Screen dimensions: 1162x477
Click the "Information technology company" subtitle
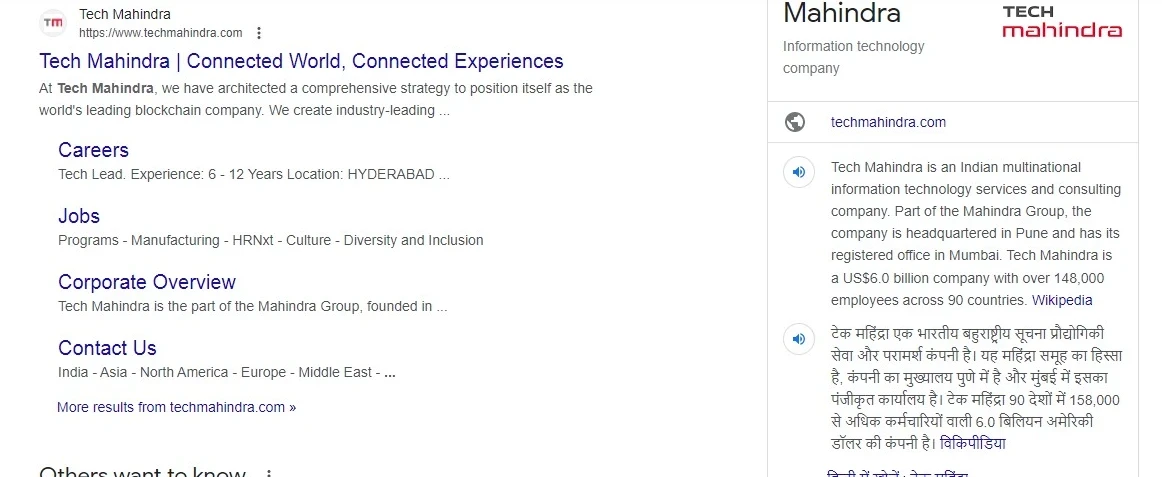click(853, 57)
